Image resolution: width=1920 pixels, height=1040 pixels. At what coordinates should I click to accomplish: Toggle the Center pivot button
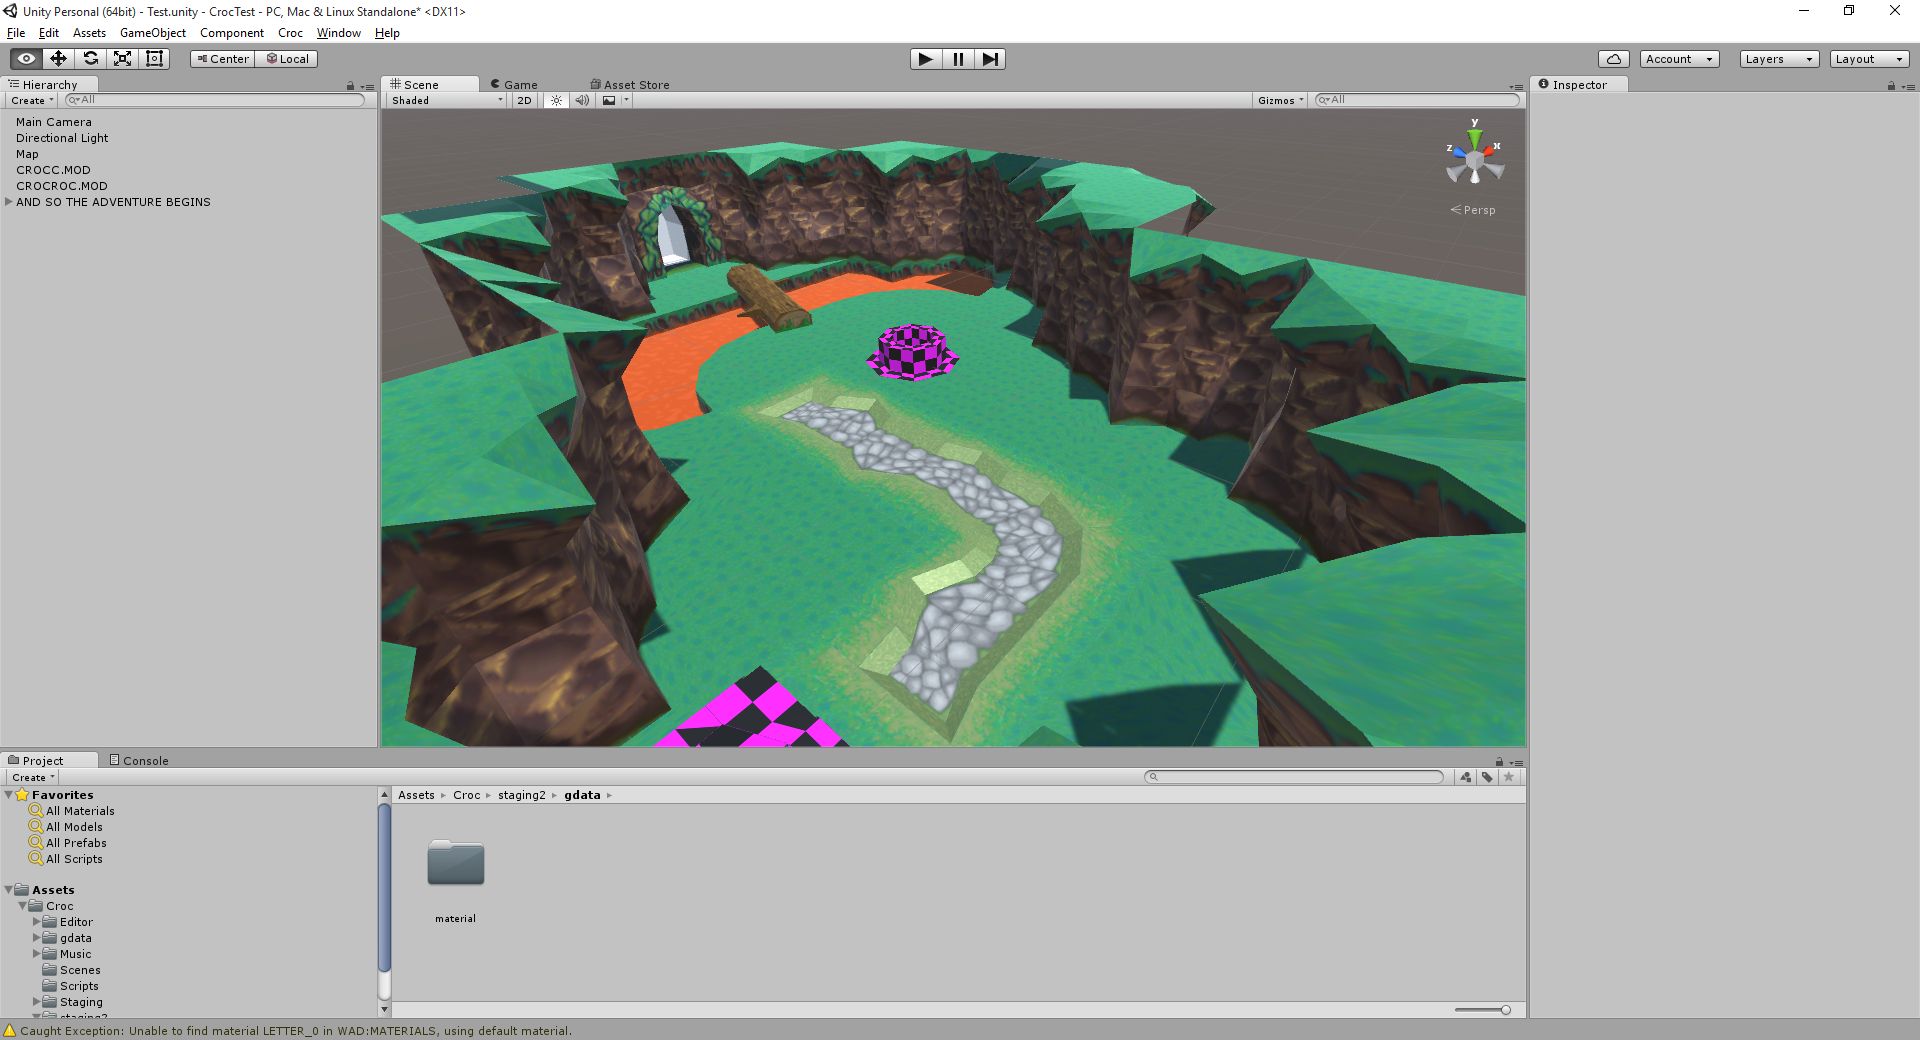(x=223, y=59)
